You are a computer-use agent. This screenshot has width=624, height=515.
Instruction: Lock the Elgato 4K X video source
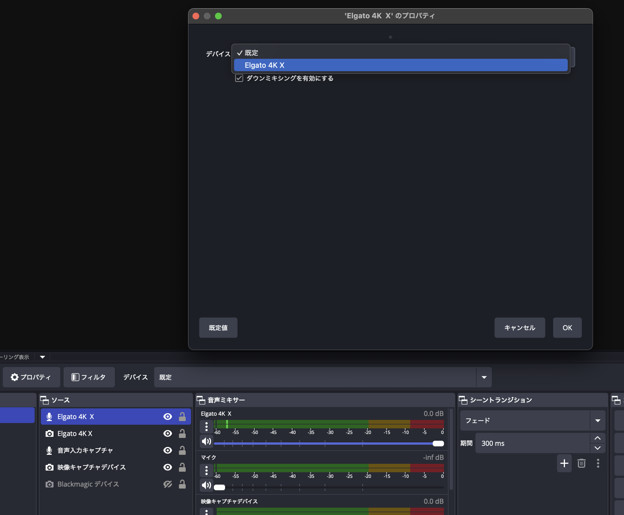point(182,433)
